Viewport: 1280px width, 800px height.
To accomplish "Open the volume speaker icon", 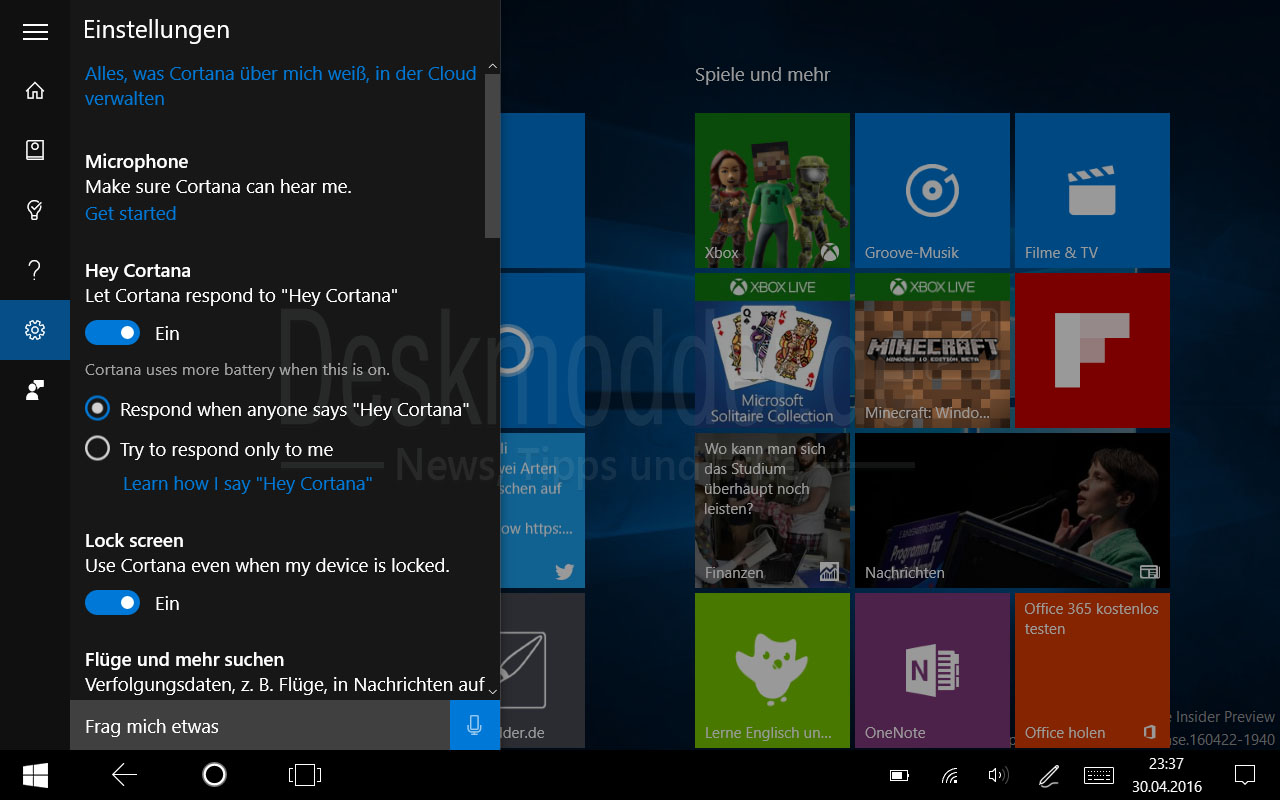I will [x=998, y=775].
